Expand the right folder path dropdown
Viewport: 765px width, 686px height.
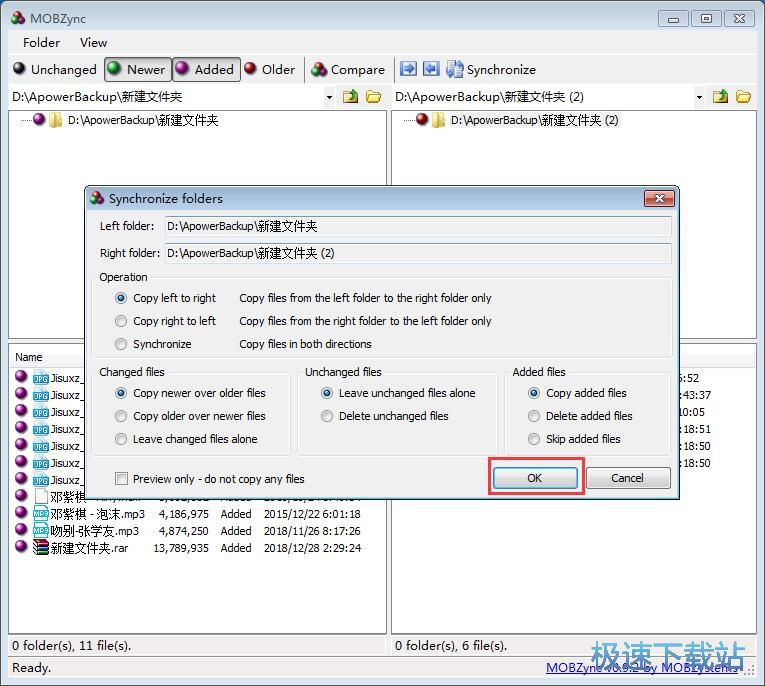pyautogui.click(x=699, y=97)
